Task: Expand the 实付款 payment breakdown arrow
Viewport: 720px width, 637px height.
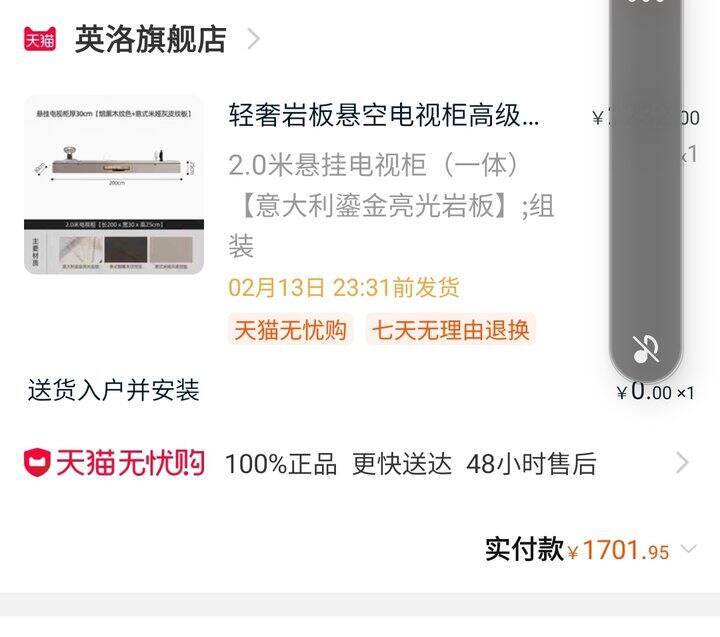Action: [x=689, y=549]
